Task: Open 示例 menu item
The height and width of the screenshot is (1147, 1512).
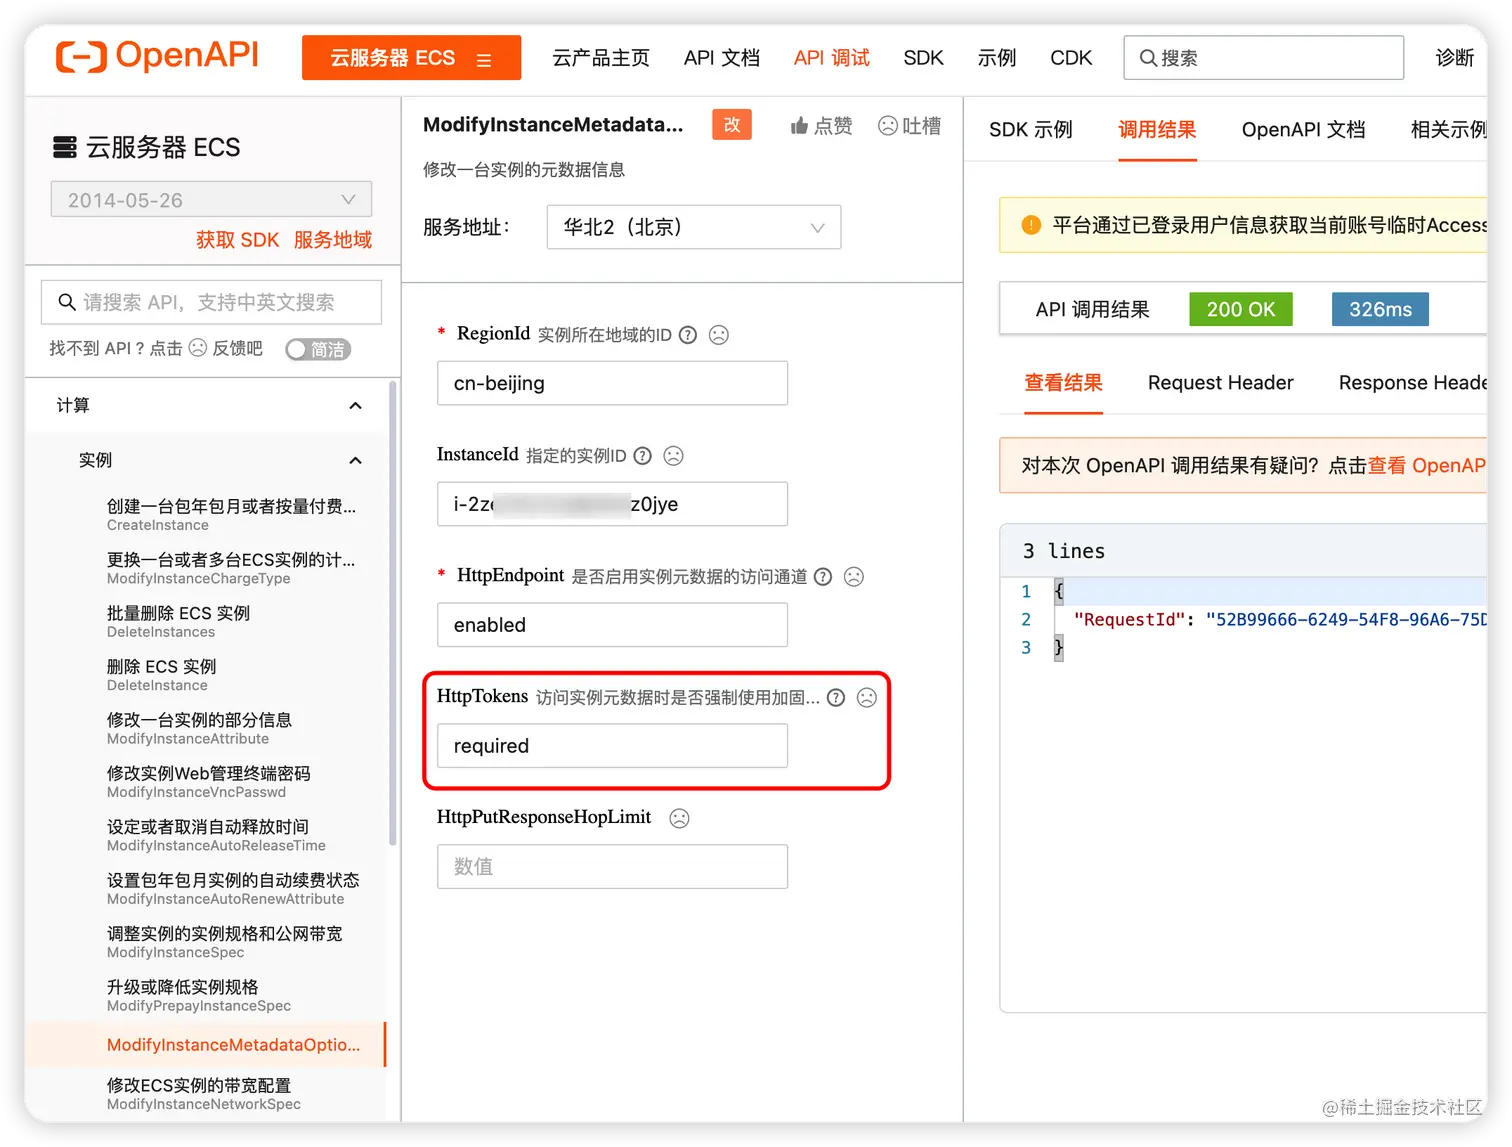Action: (997, 58)
